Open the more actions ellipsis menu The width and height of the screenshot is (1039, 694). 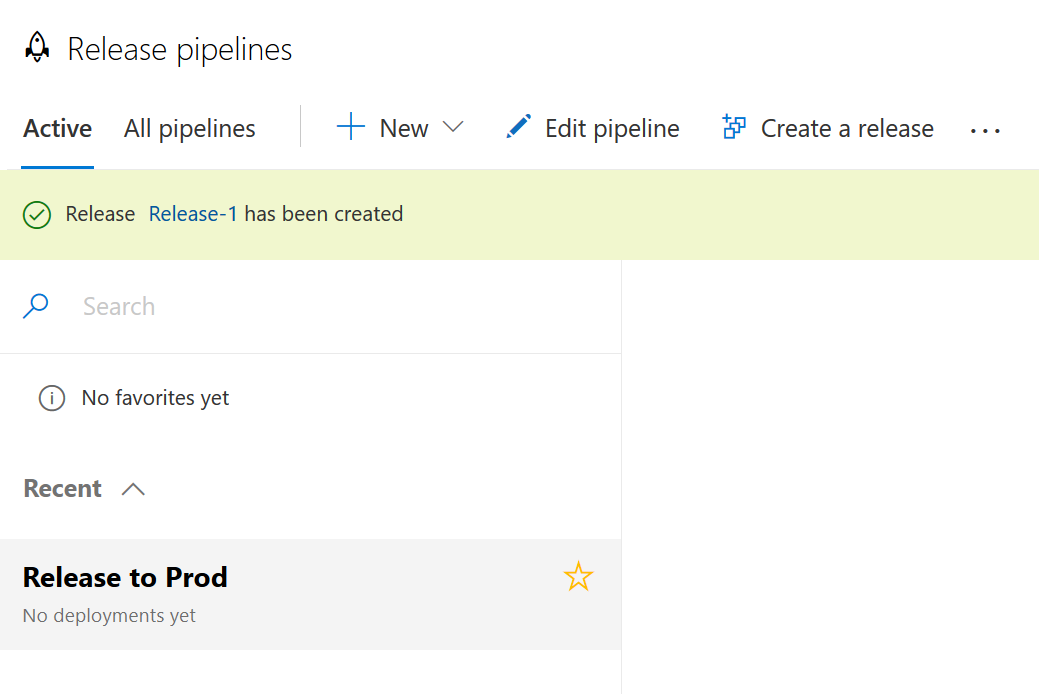[x=985, y=130]
